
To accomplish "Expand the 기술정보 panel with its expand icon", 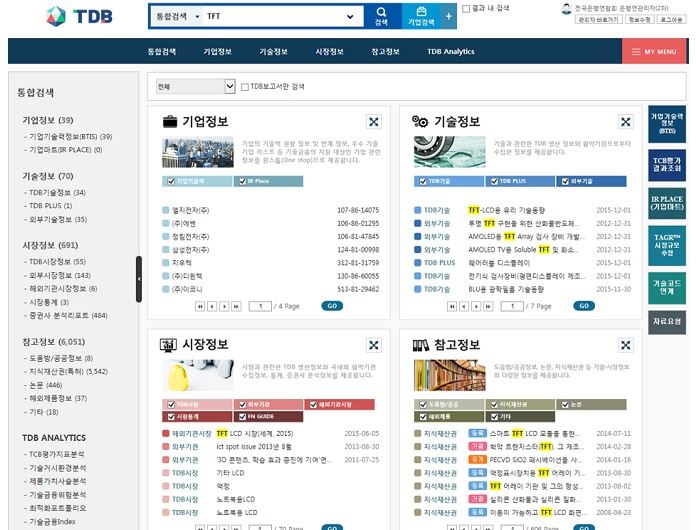I will click(x=624, y=122).
